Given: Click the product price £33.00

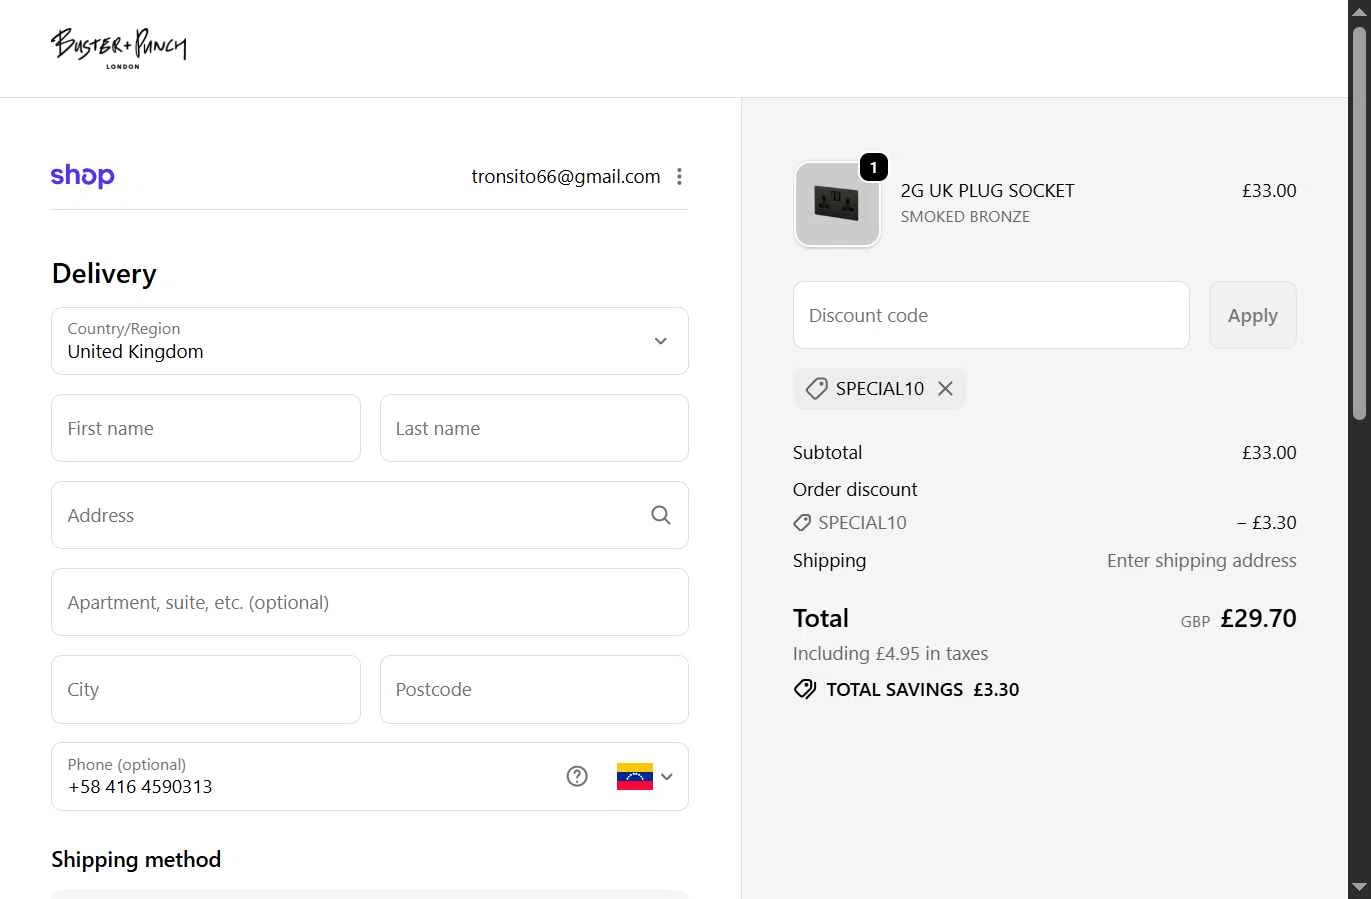Looking at the screenshot, I should [1269, 191].
